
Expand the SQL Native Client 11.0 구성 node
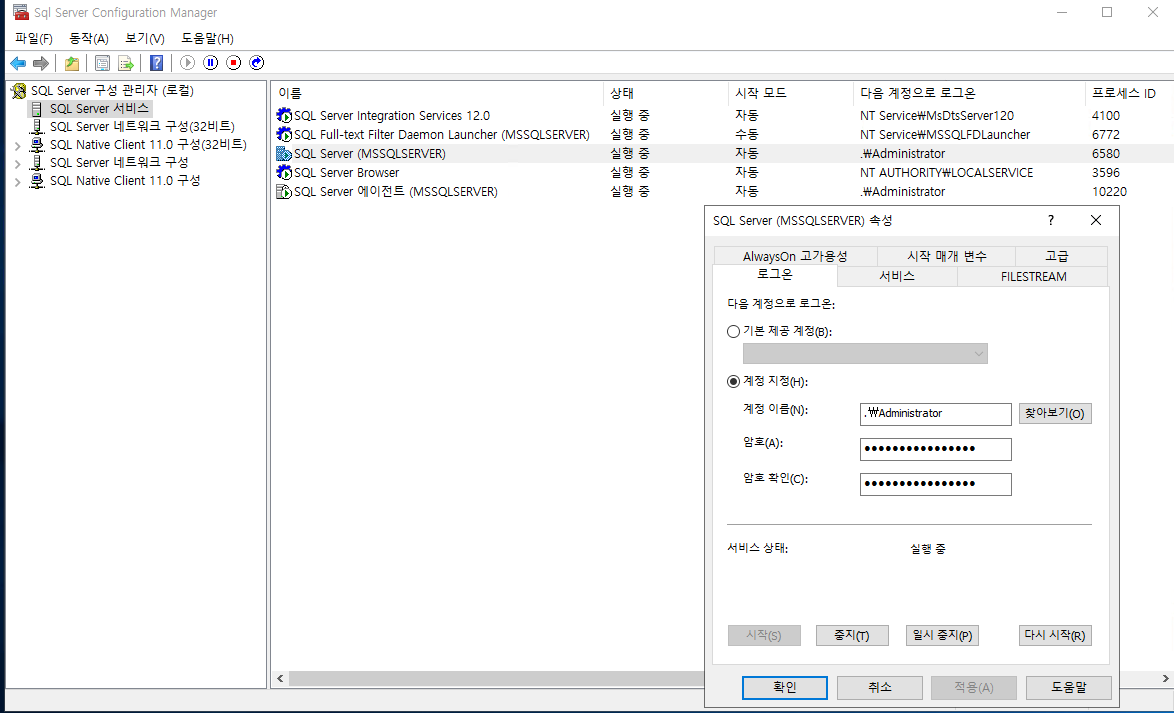(x=17, y=181)
